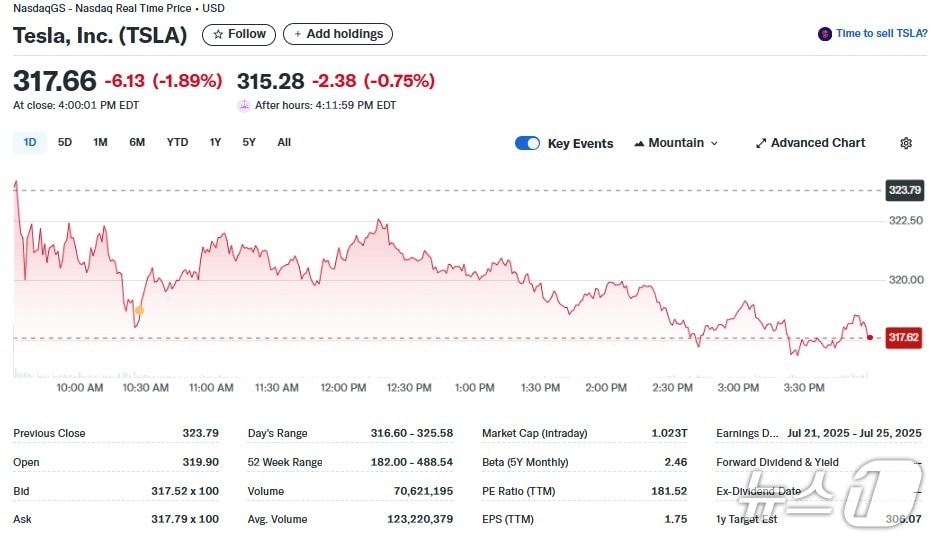Select the 1D time range tab
Image resolution: width=936 pixels, height=541 pixels.
[30, 142]
